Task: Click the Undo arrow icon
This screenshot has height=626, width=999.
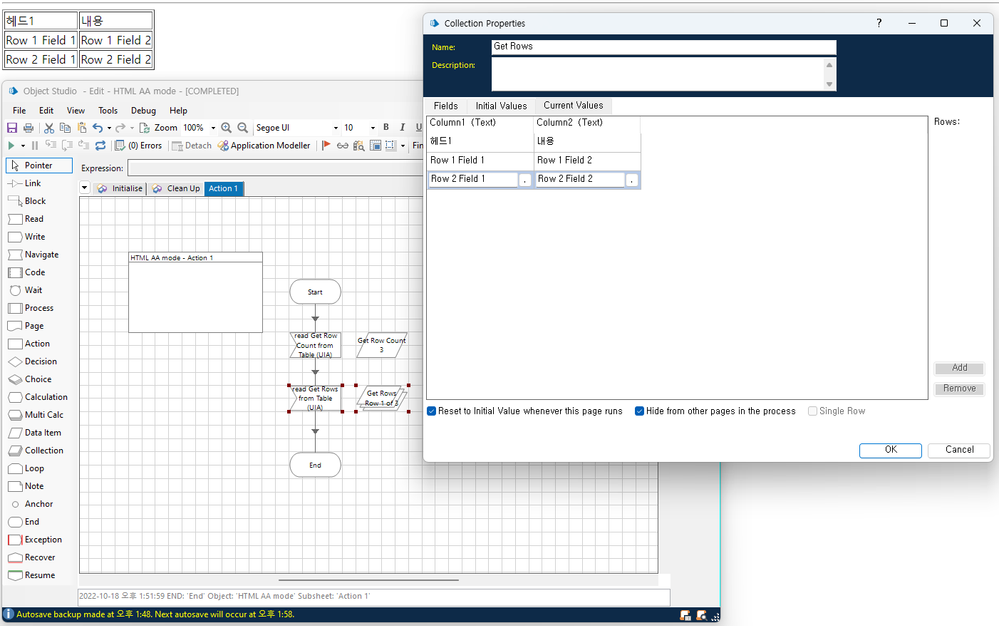Action: tap(97, 128)
